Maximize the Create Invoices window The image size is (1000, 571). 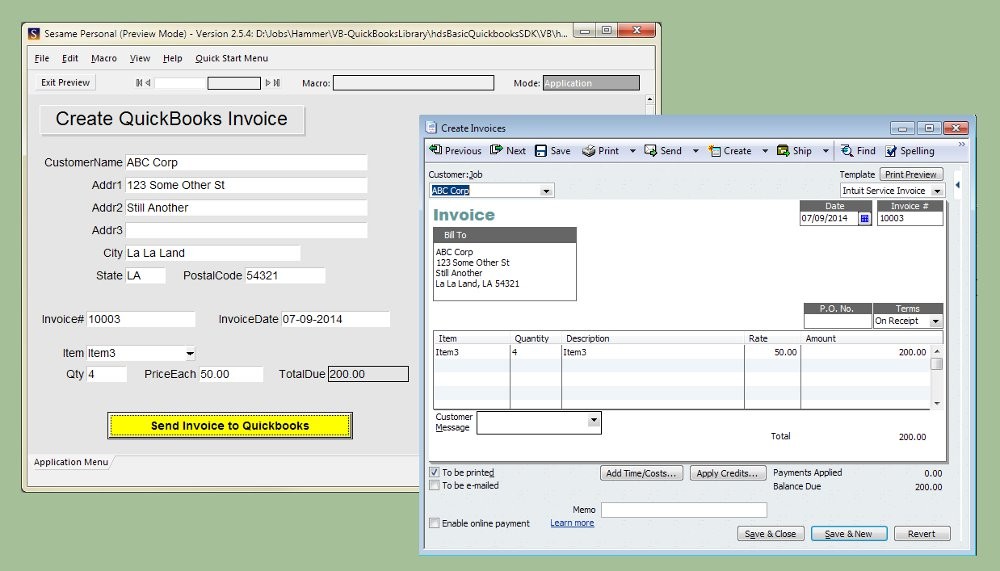coord(929,128)
